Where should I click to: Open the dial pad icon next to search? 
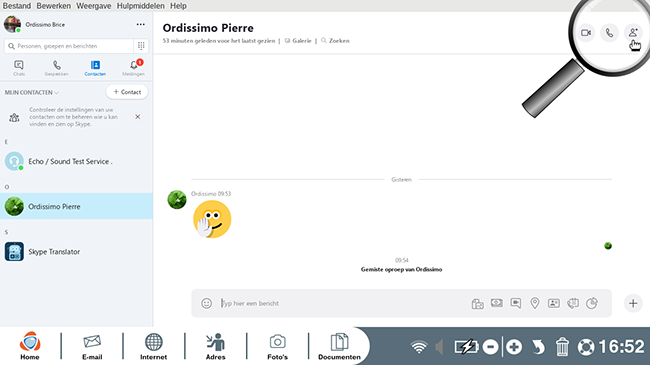coord(141,46)
